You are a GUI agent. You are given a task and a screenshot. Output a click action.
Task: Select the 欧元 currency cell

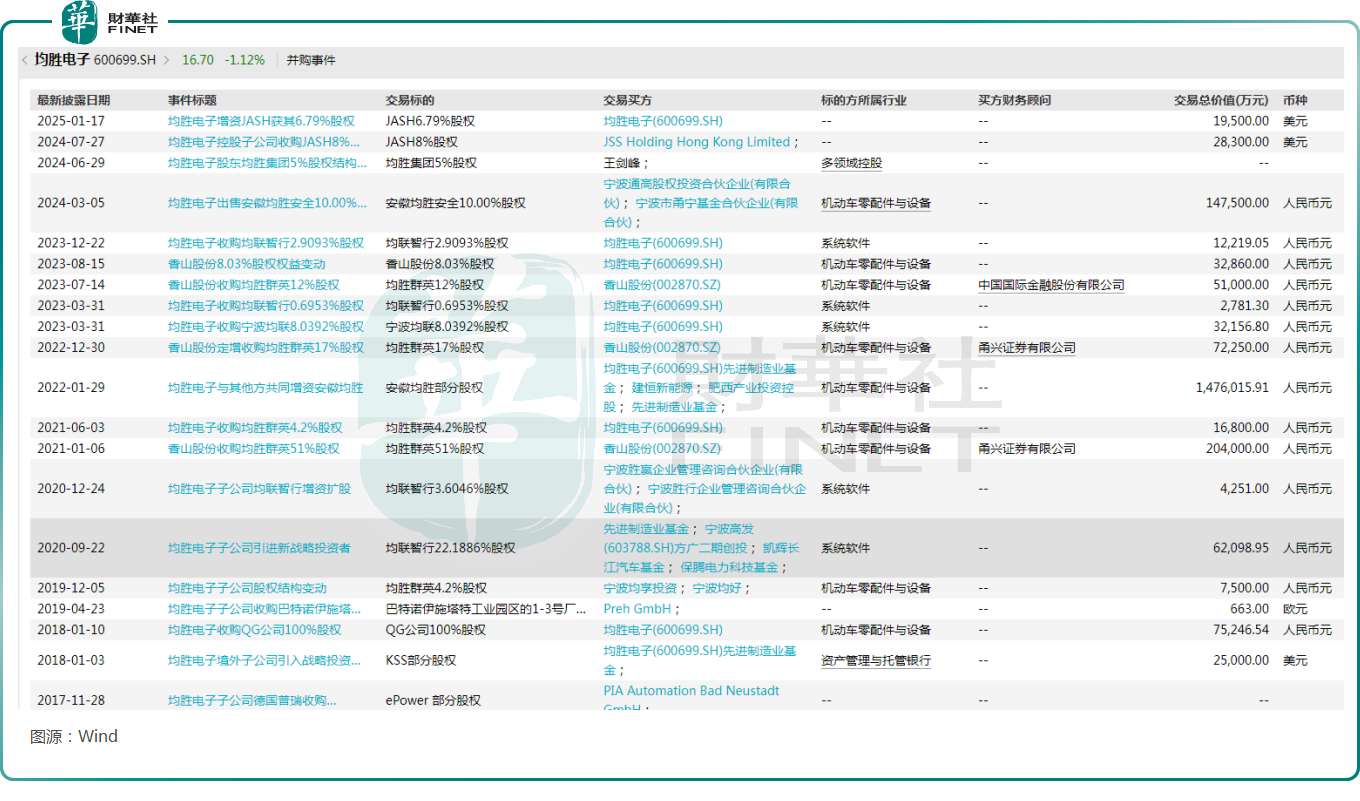pos(1295,609)
